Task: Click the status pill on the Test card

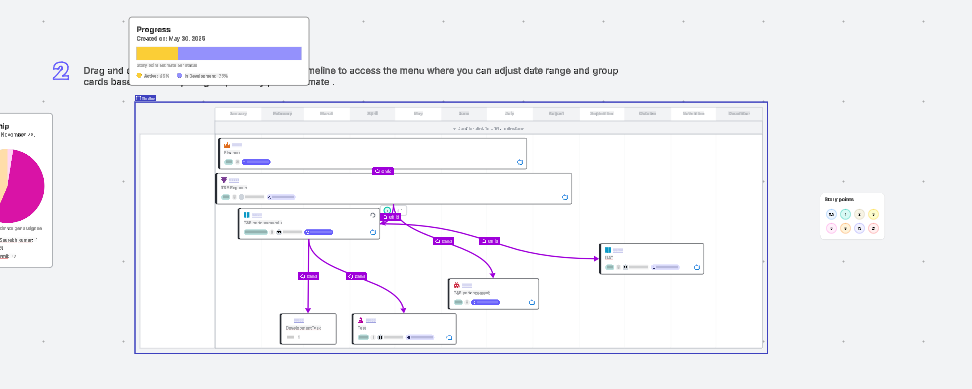Action: click(420, 338)
